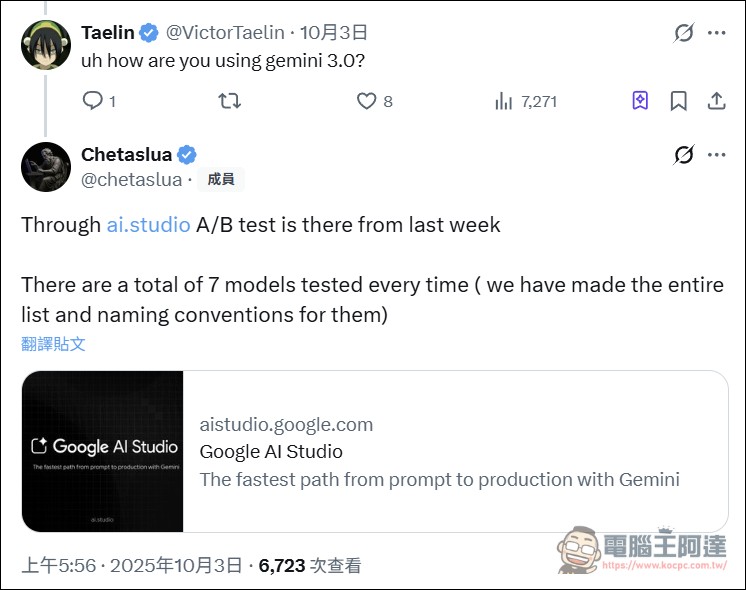The image size is (746, 590).
Task: Click Chetaslua's blue verified badge
Action: pyautogui.click(x=187, y=155)
